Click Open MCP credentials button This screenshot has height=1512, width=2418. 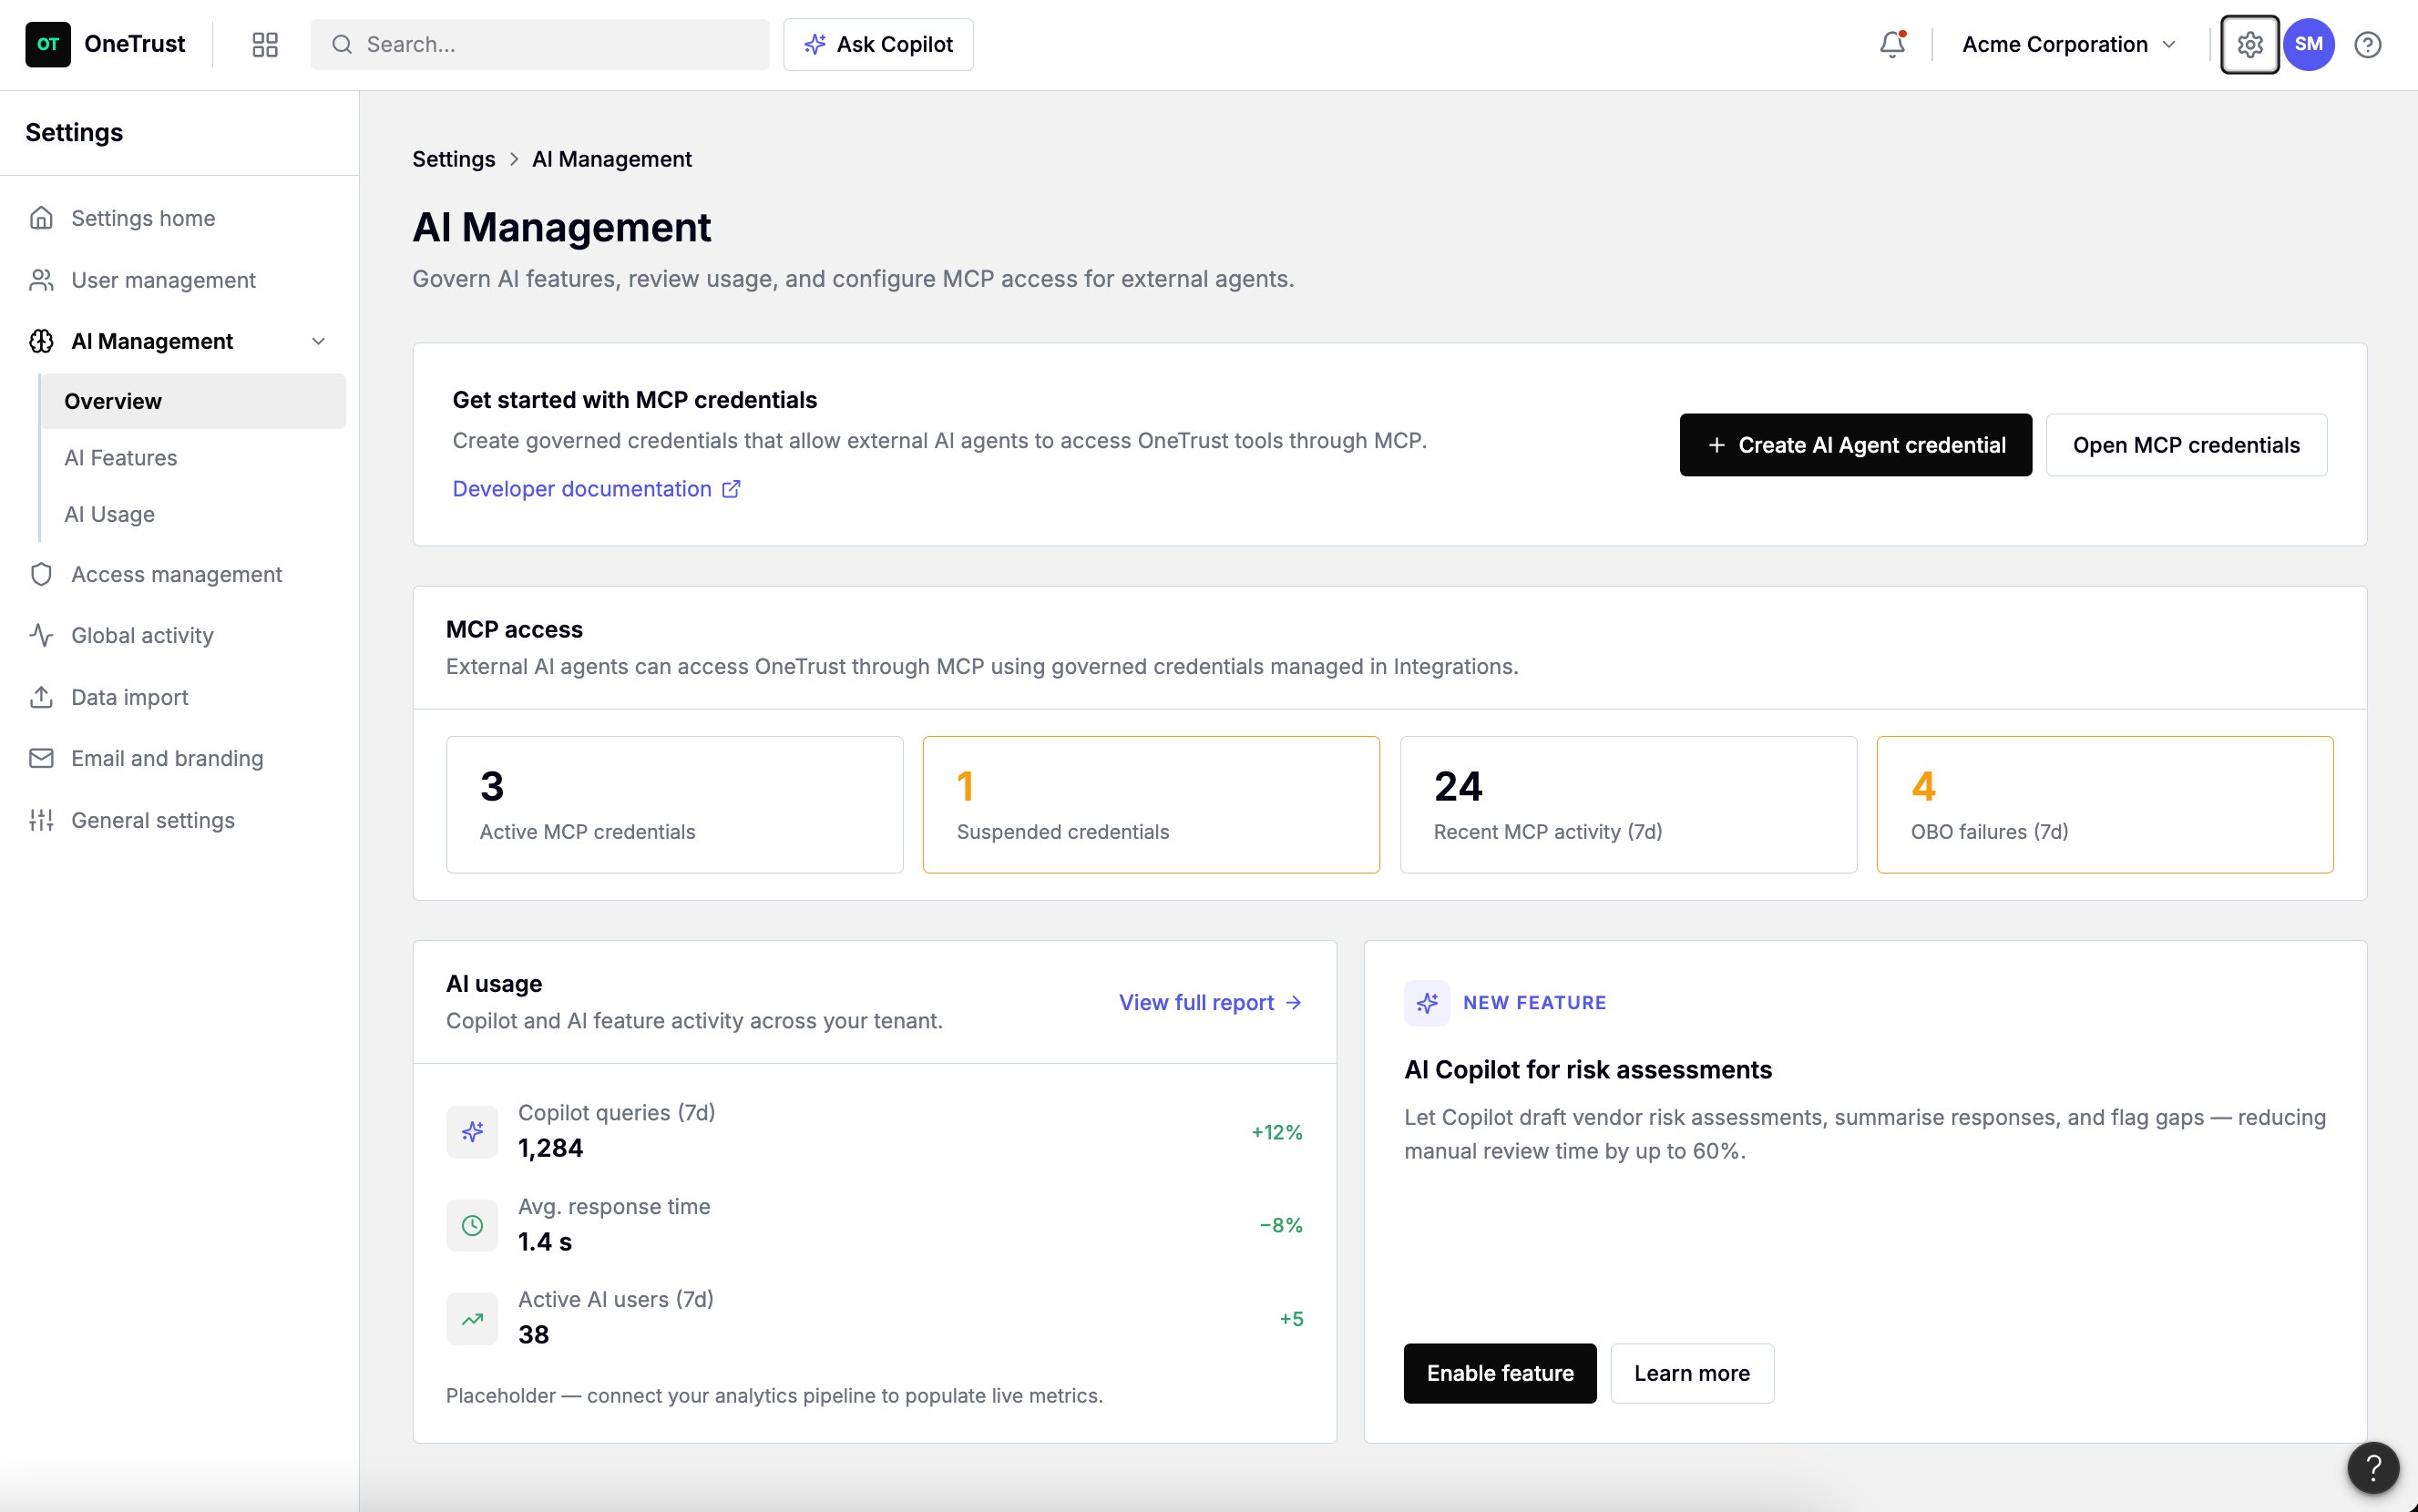point(2186,445)
